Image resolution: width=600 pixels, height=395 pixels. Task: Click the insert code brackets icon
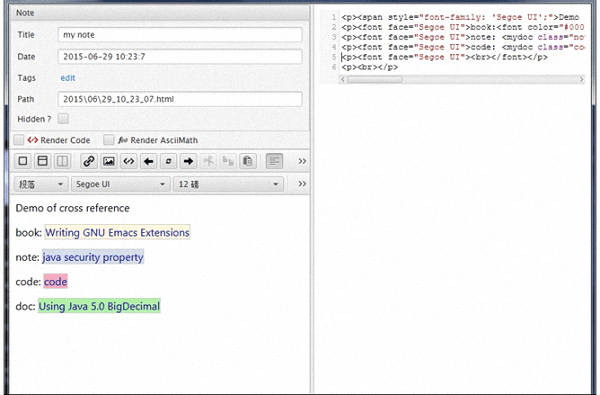pos(129,161)
